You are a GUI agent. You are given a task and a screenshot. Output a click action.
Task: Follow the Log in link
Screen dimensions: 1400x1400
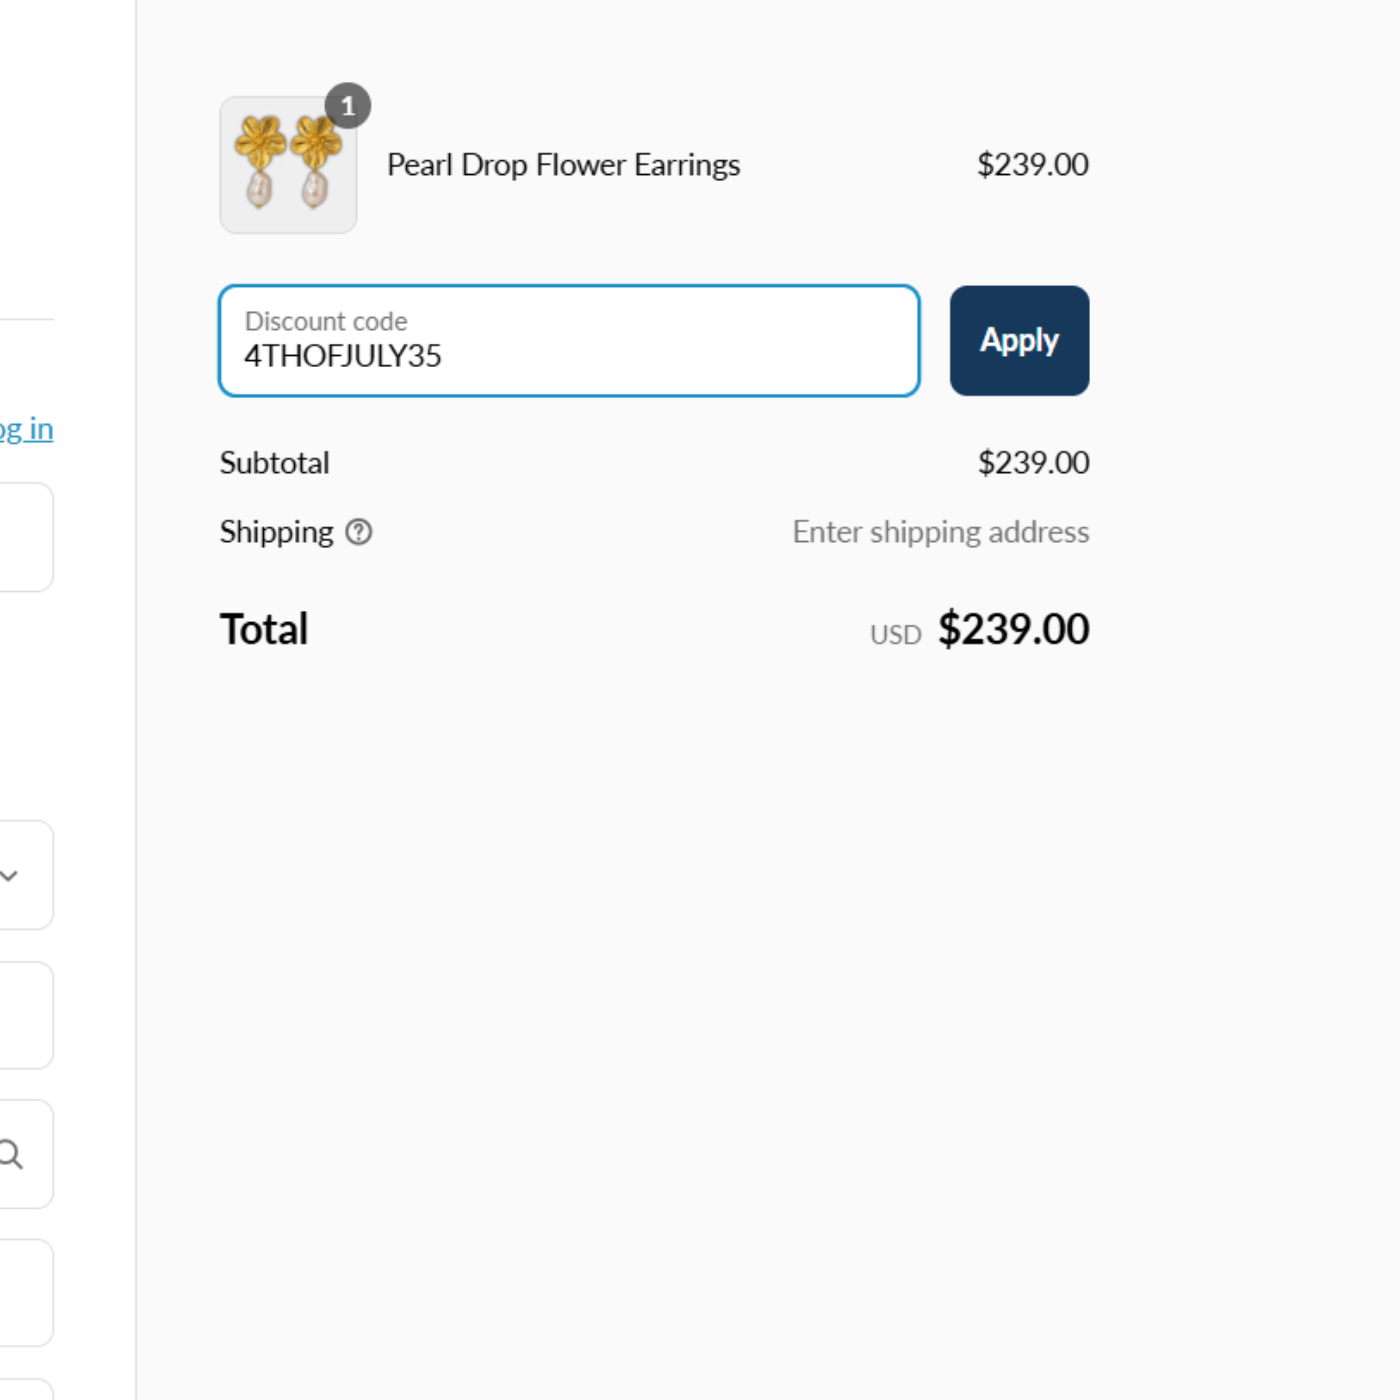tap(26, 429)
